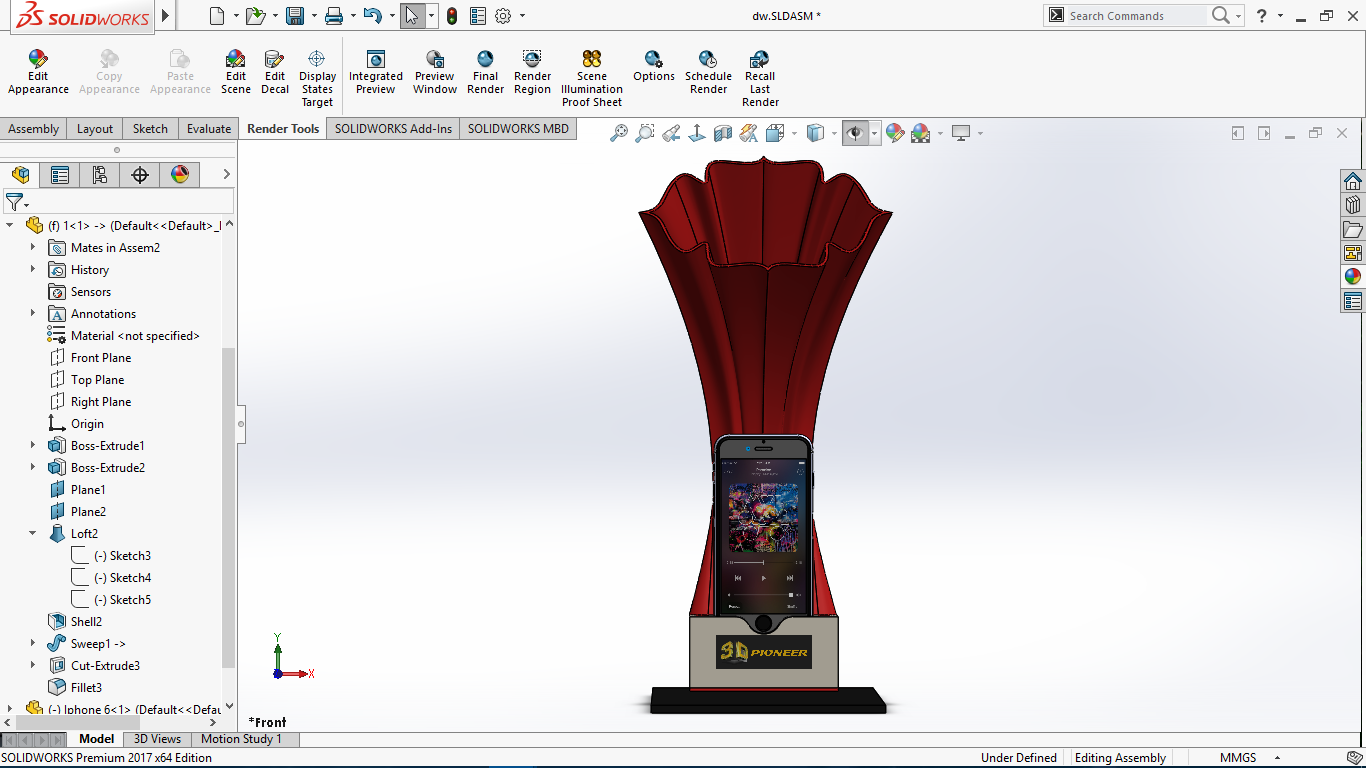Open the Design Library task pane icon
The width and height of the screenshot is (1366, 768).
point(1353,205)
